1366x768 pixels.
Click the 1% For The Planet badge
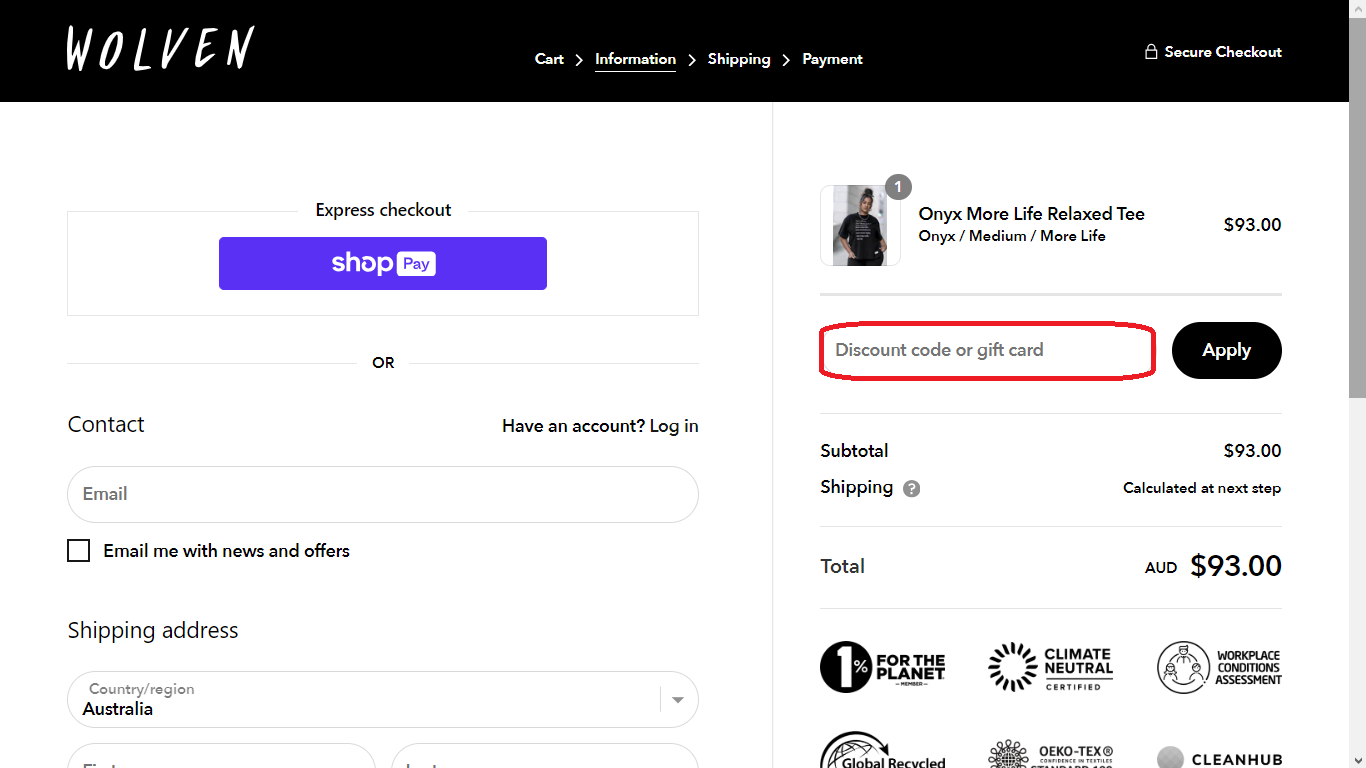(x=884, y=667)
